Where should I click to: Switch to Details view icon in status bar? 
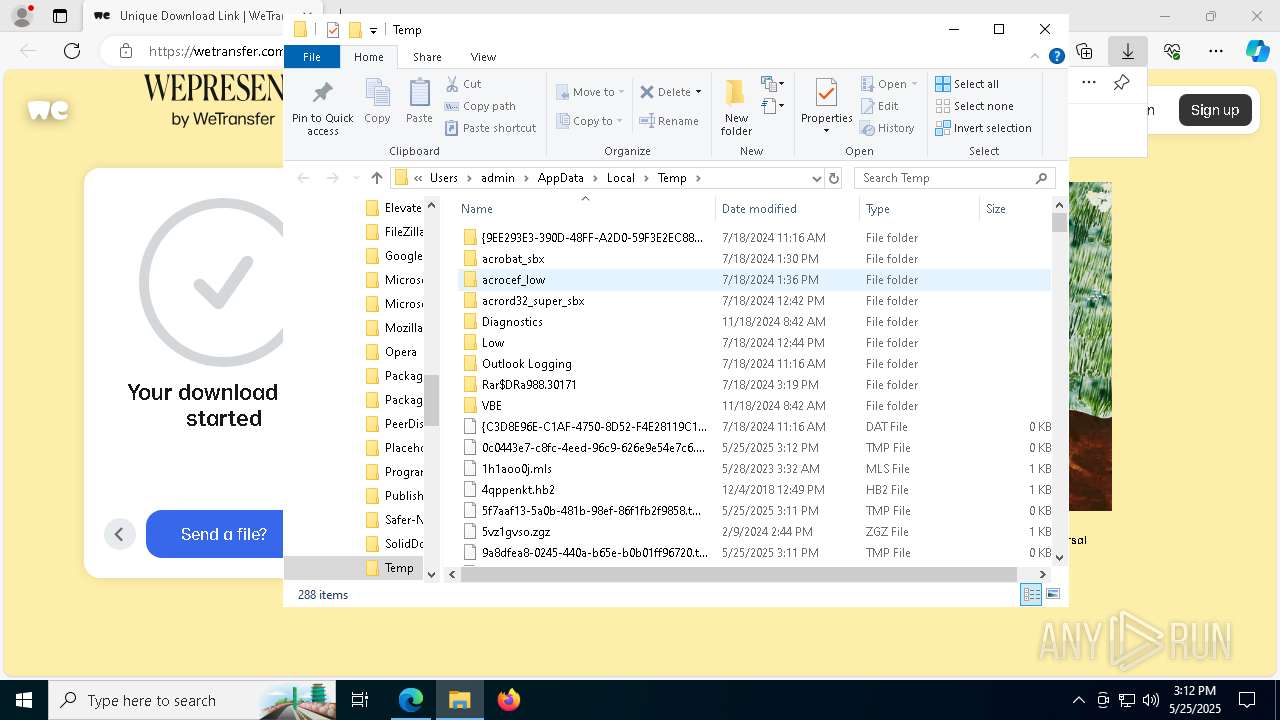[x=1031, y=594]
